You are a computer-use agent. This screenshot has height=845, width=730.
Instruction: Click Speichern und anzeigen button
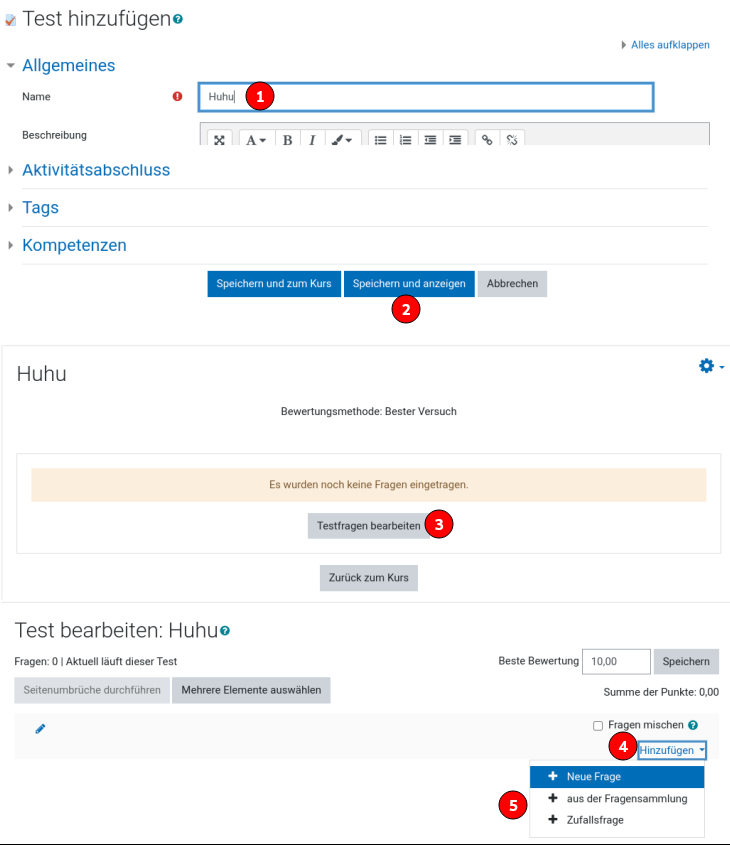coord(409,284)
